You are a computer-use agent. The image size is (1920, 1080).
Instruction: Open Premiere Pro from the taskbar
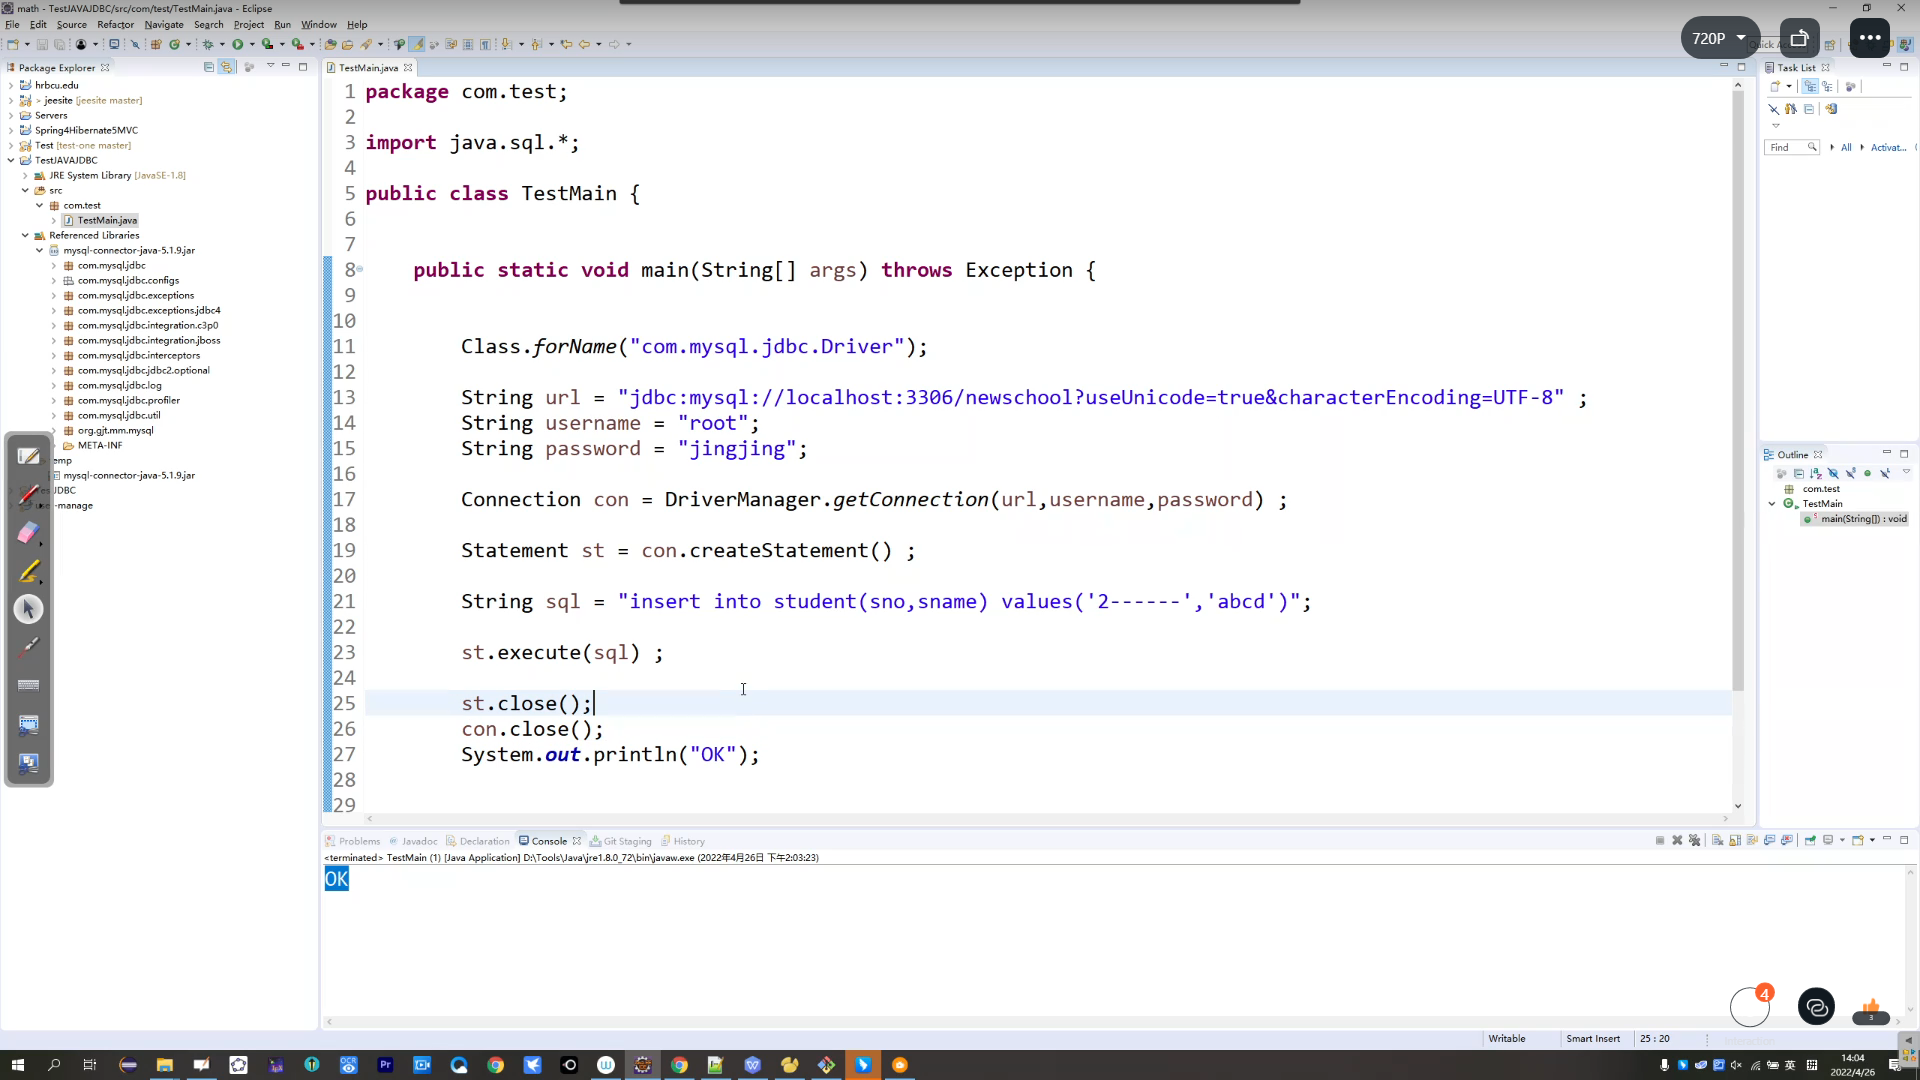pos(385,1065)
